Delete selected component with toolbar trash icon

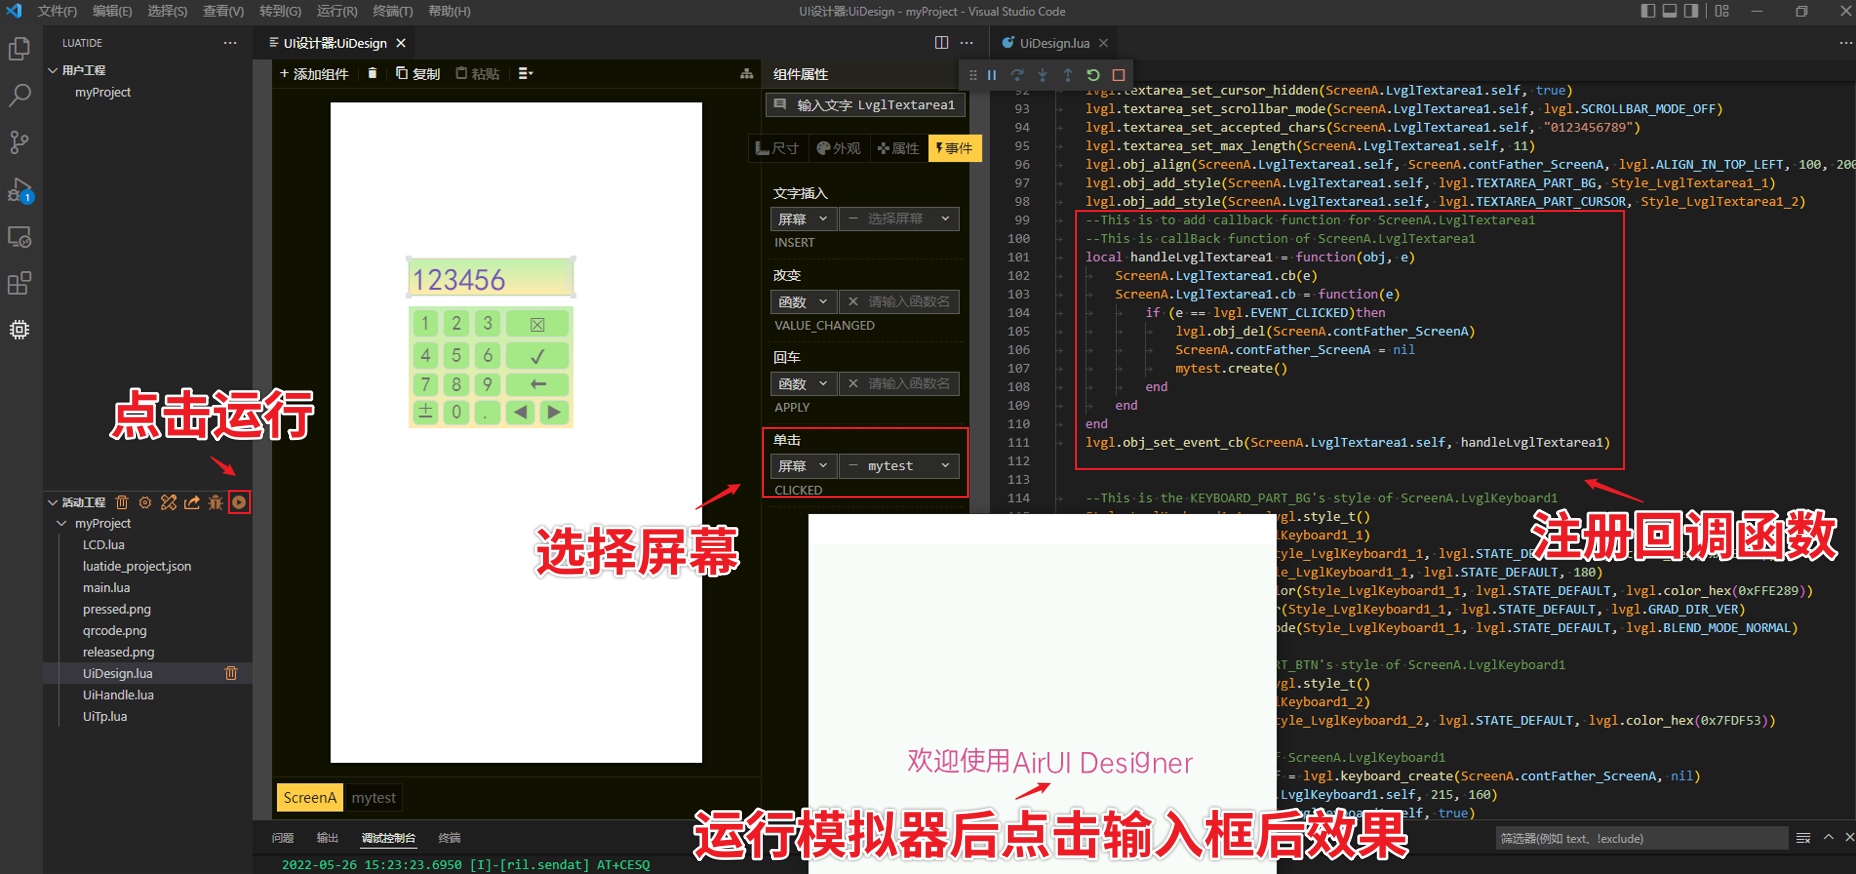372,73
